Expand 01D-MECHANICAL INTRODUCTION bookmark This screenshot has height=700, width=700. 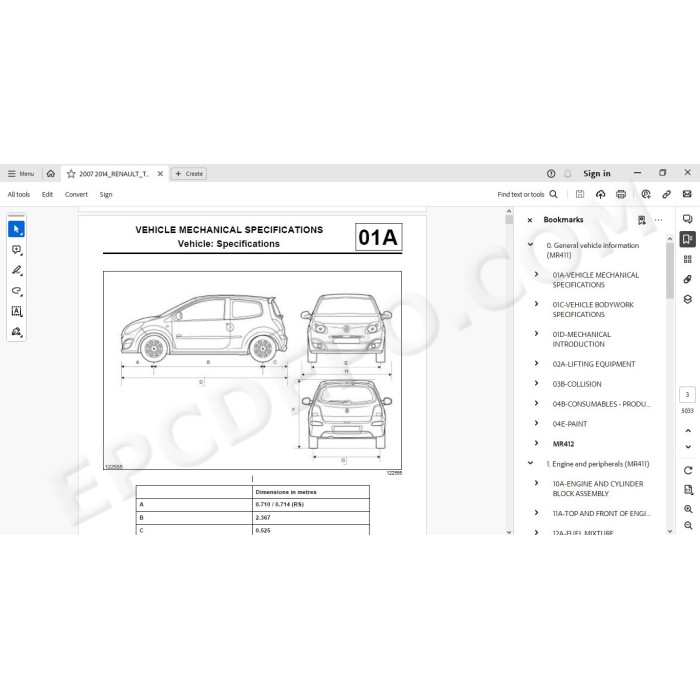coord(537,334)
